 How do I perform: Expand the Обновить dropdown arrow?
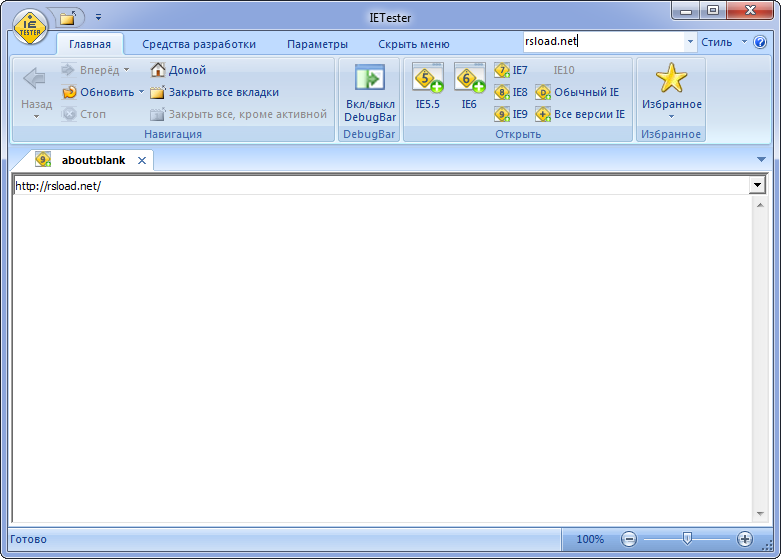click(x=141, y=92)
